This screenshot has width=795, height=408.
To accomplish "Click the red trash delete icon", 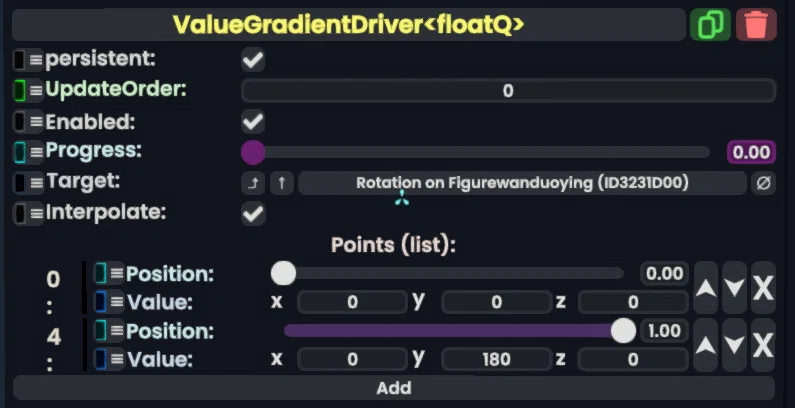I will (756, 24).
